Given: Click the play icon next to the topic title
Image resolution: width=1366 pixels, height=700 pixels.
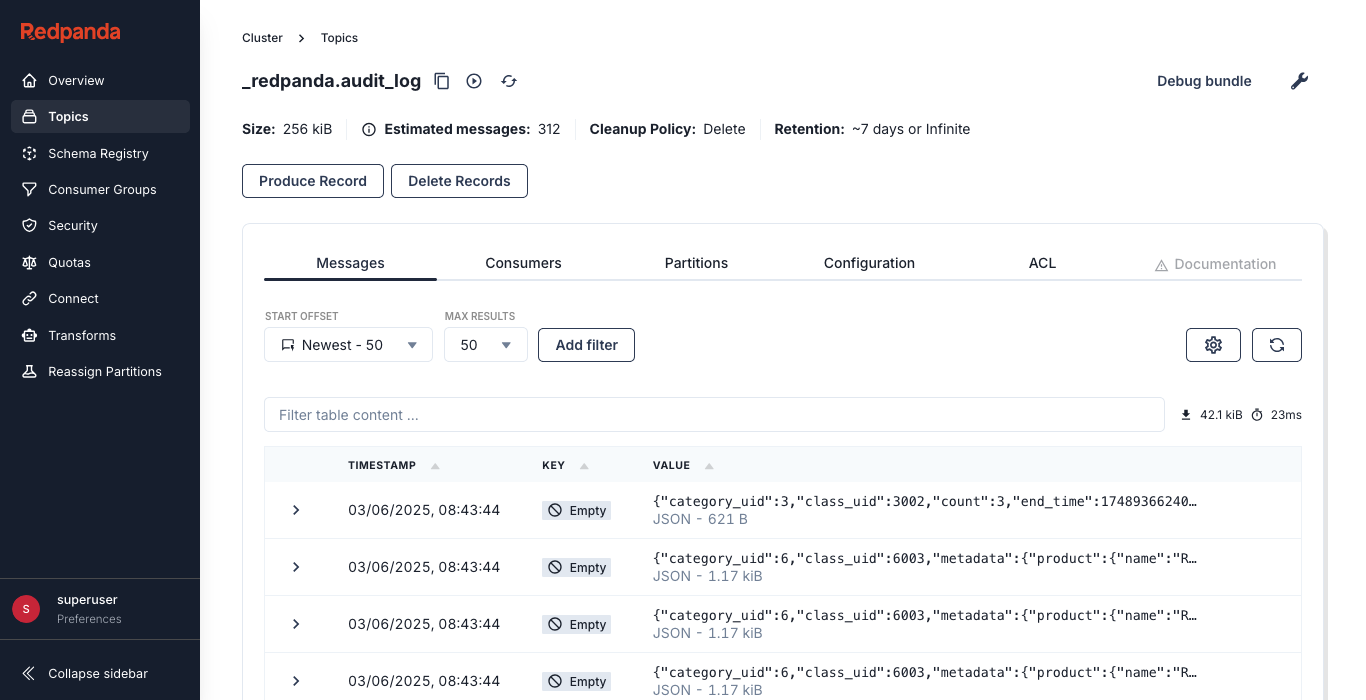Looking at the screenshot, I should [x=473, y=81].
